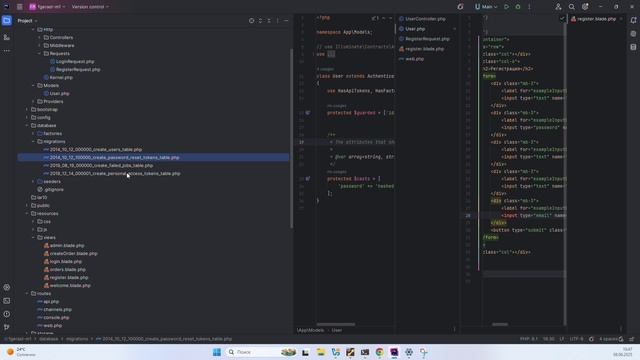Hide the Project panel with minimize icon
This screenshot has width=640, height=360.
click(286, 20)
